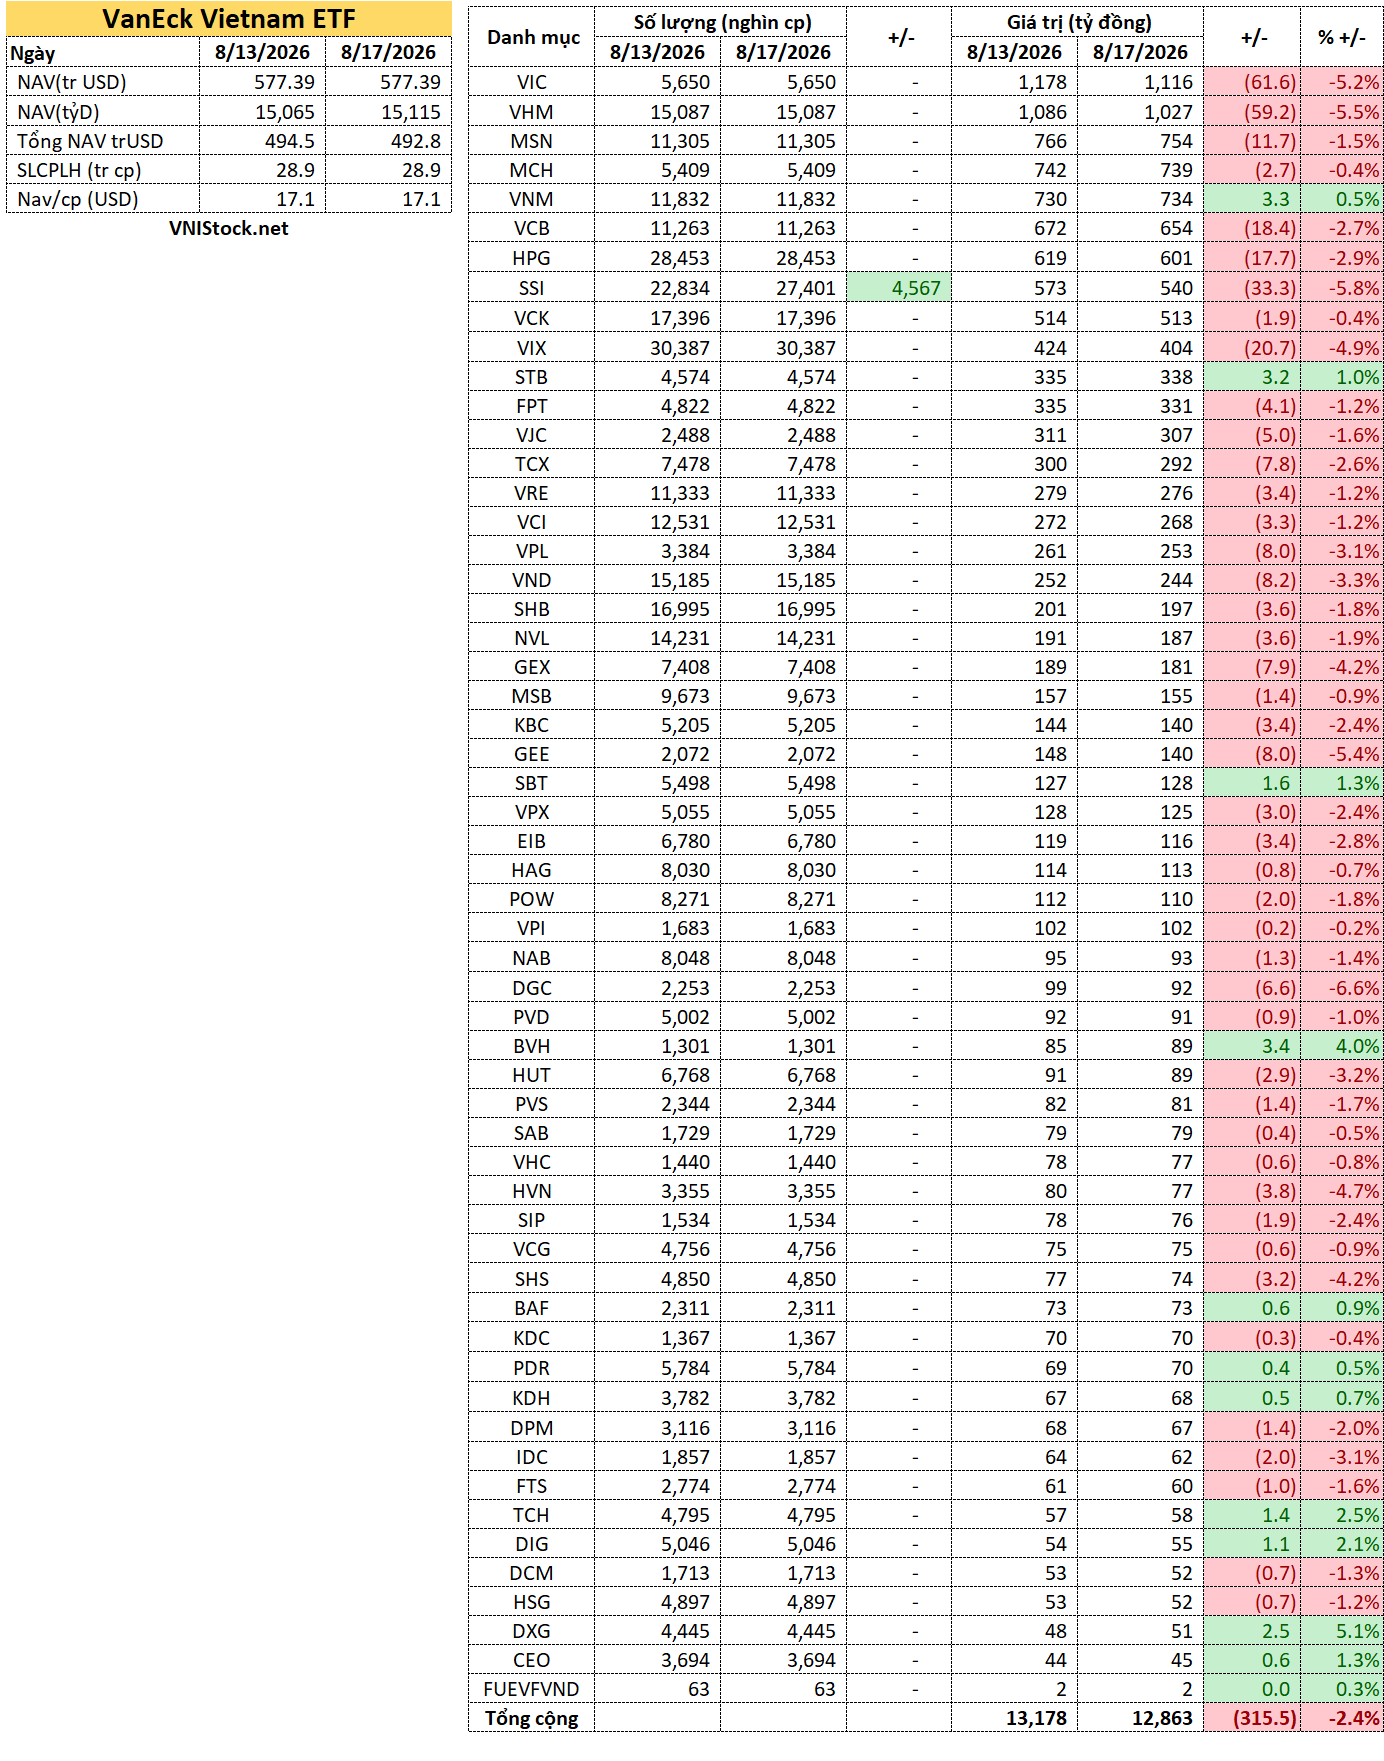Select the HAG ticker cell
Image resolution: width=1384 pixels, height=1761 pixels.
tap(532, 870)
